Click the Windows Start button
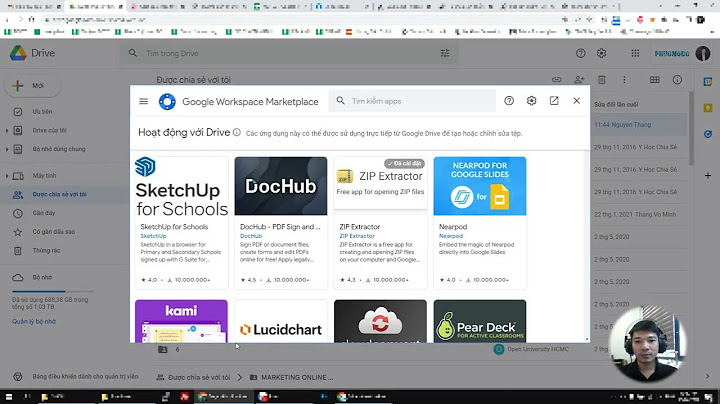Screen dimensions: 720x404 [x=9, y=397]
